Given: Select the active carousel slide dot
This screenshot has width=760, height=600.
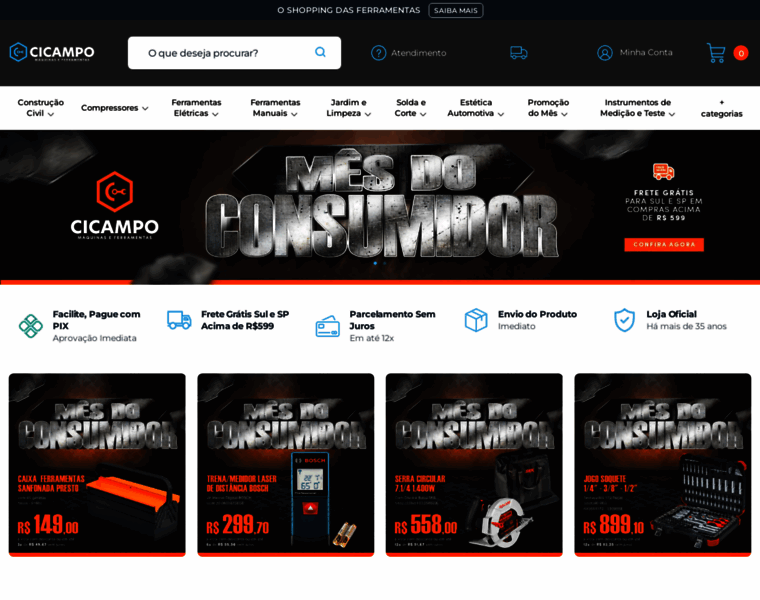Looking at the screenshot, I should tap(375, 263).
